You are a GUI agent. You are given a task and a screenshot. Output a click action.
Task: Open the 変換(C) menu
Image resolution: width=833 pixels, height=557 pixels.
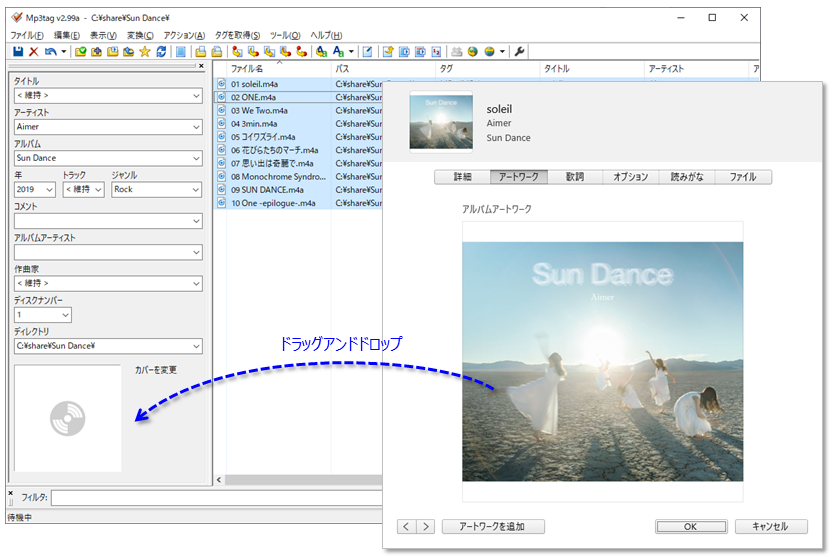(140, 35)
